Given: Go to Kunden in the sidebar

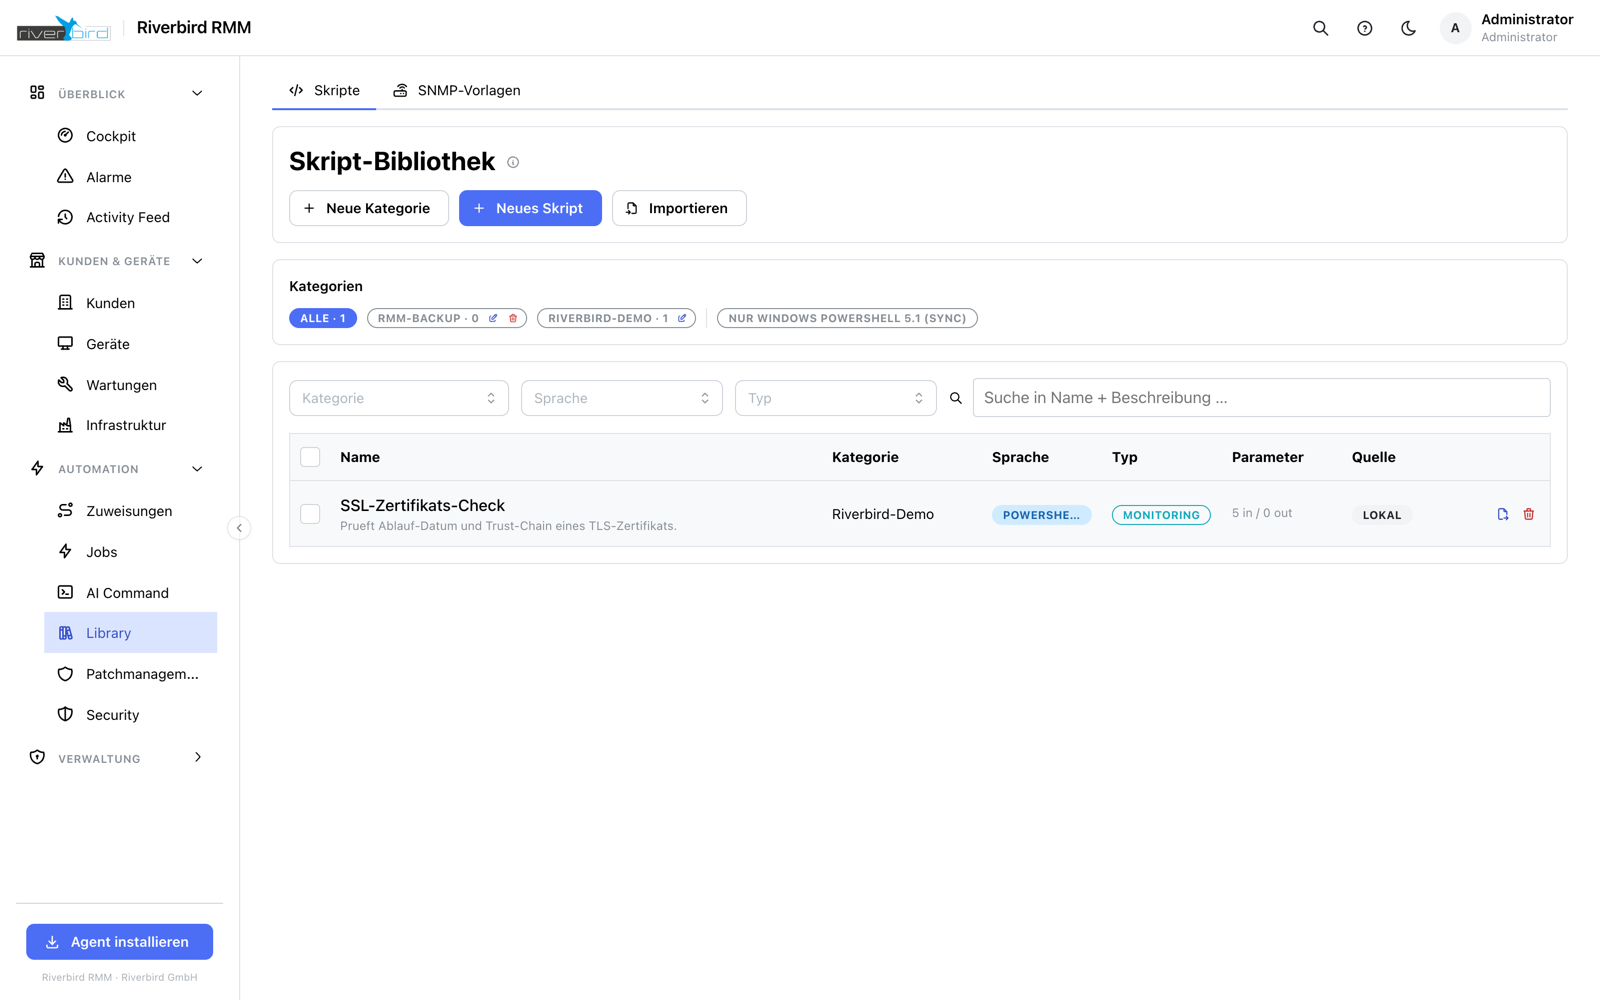Looking at the screenshot, I should [130, 303].
